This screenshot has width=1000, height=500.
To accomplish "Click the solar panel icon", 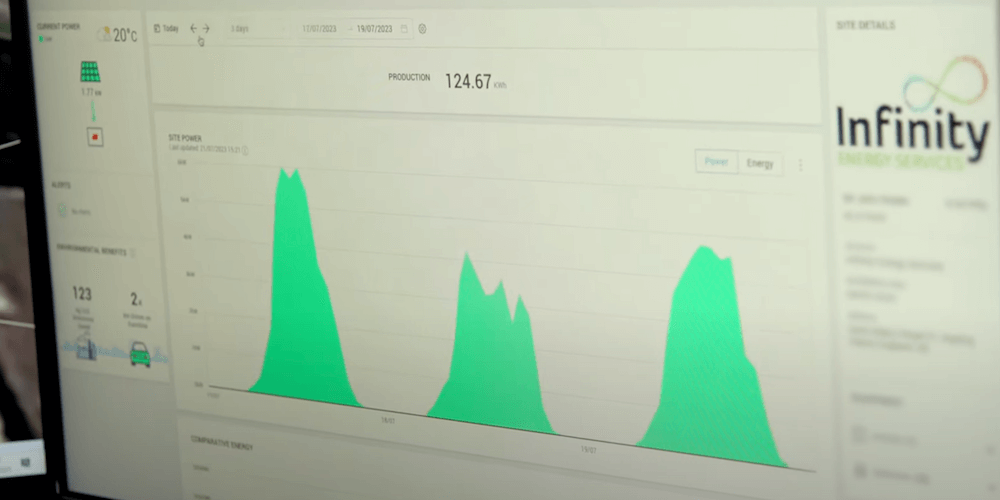I will 90,73.
